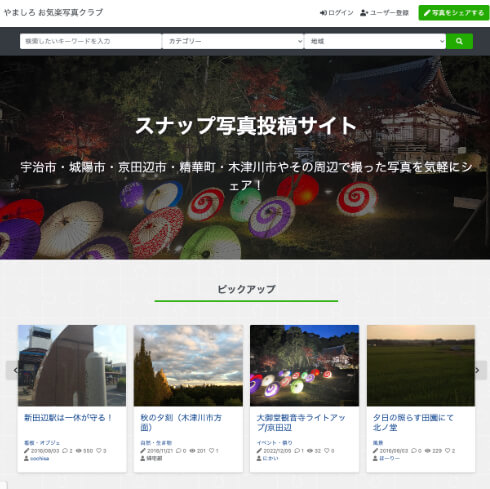Click the ピックアップ heading
The width and height of the screenshot is (490, 489).
click(246, 289)
